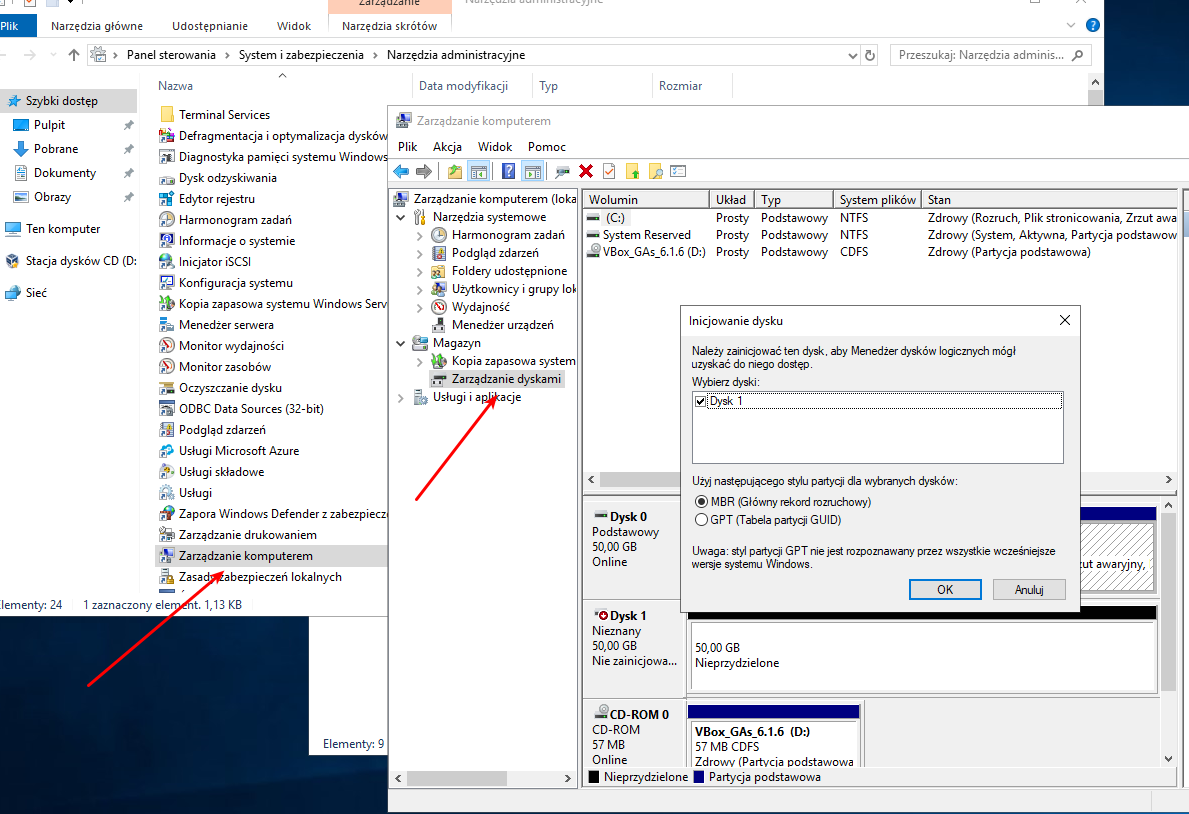
Task: Expand the Podgląd zdarzeń tree node
Action: click(419, 253)
